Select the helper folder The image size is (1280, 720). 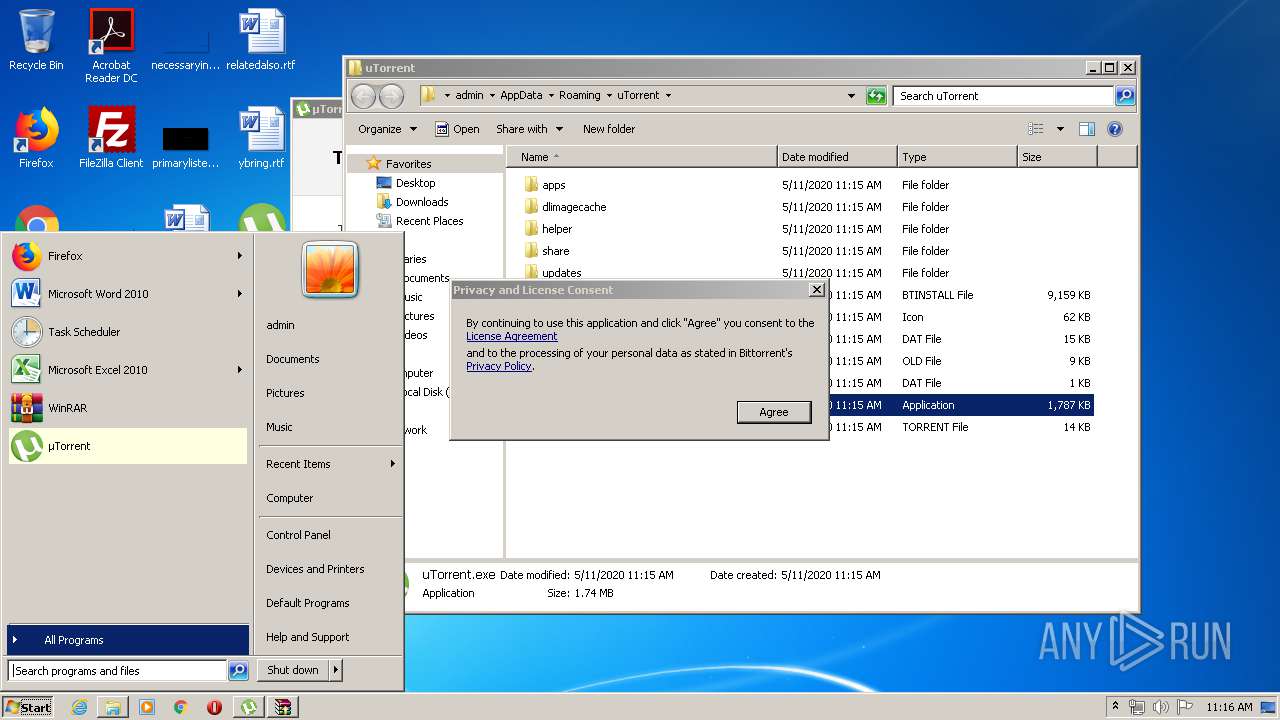point(557,229)
